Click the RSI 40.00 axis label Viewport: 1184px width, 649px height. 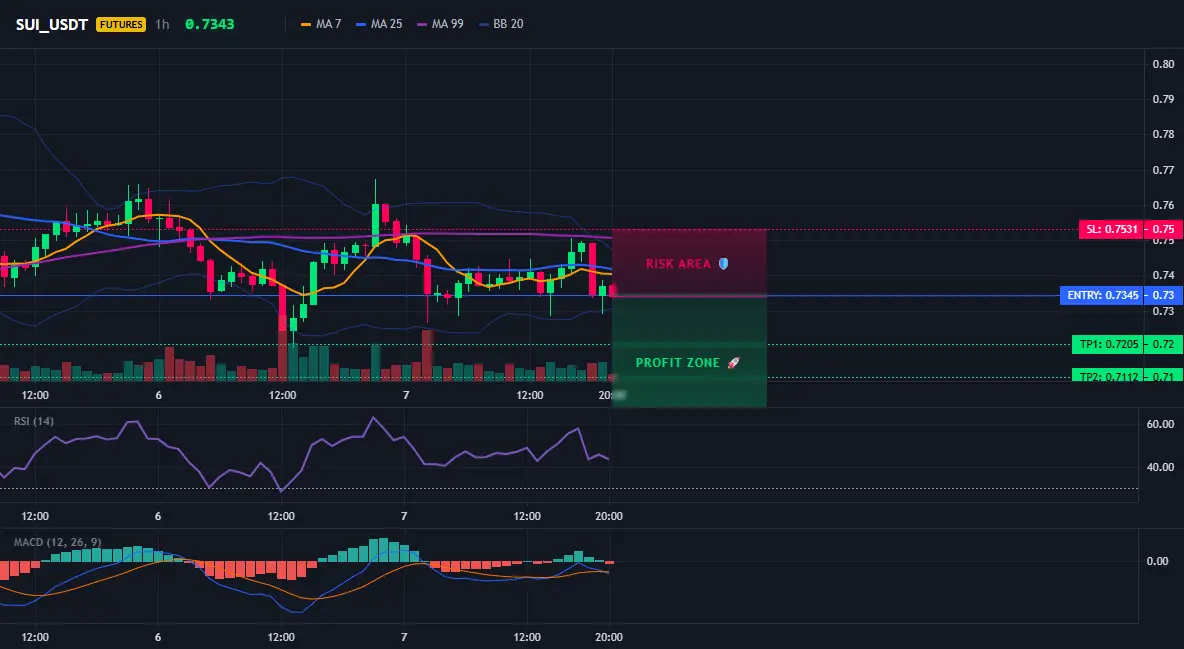(1160, 467)
